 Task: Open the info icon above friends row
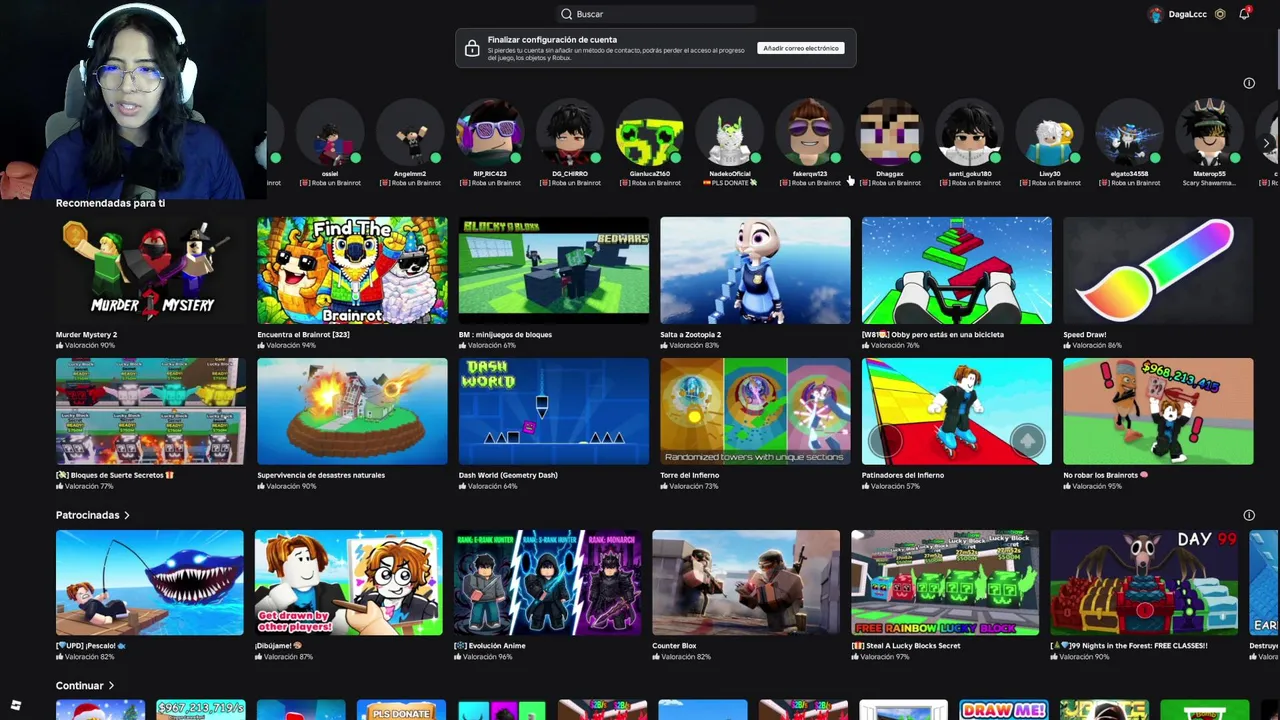1249,83
